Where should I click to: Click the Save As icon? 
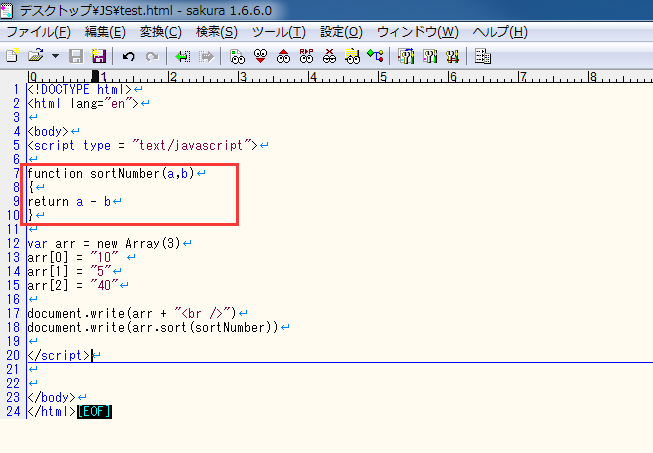coord(99,56)
